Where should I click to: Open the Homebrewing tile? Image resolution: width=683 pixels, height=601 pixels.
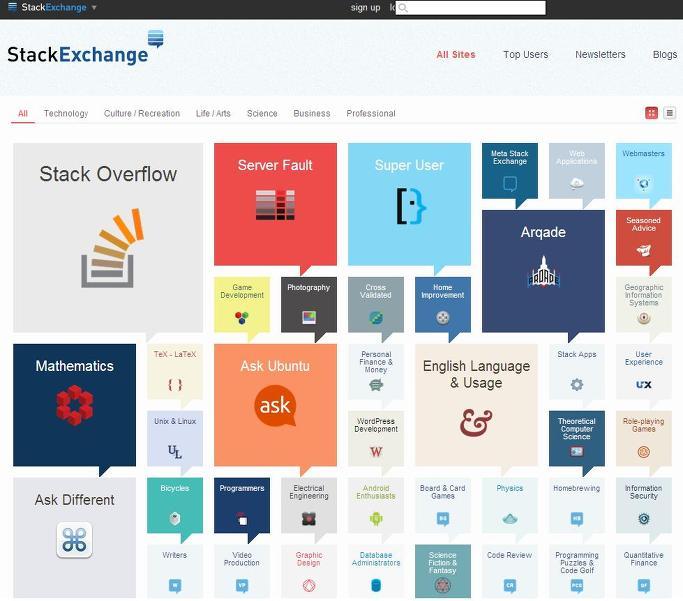pyautogui.click(x=577, y=505)
